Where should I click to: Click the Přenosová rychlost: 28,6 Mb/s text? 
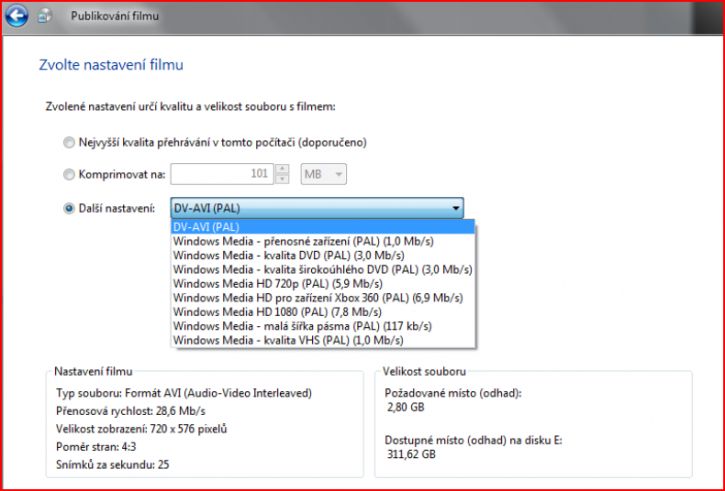click(131, 411)
